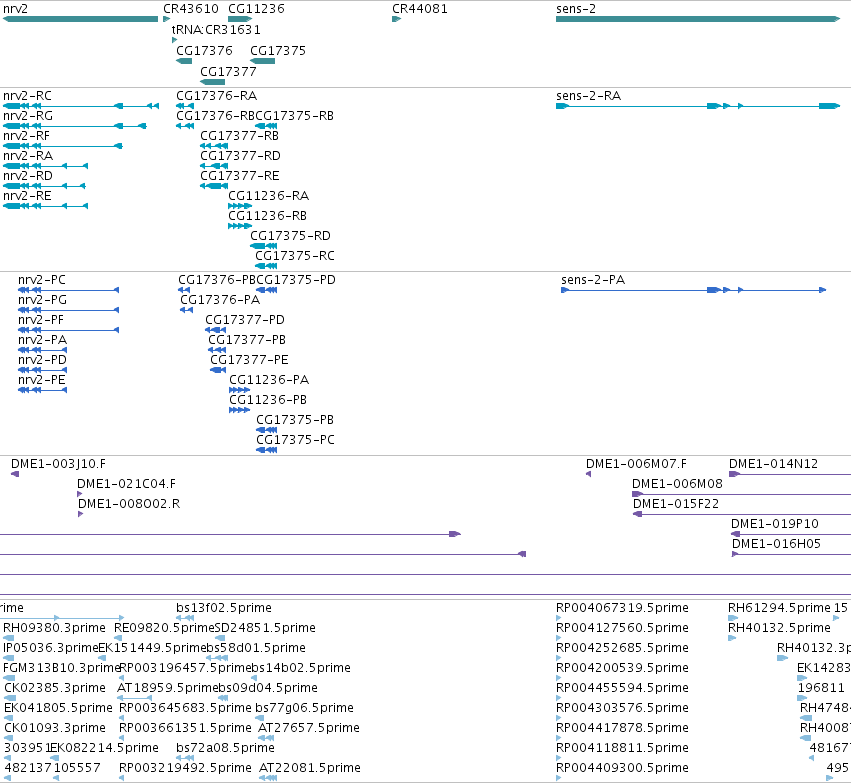This screenshot has height=783, width=851.
Task: Select transcript CG11236-RA
Action: click(268, 195)
